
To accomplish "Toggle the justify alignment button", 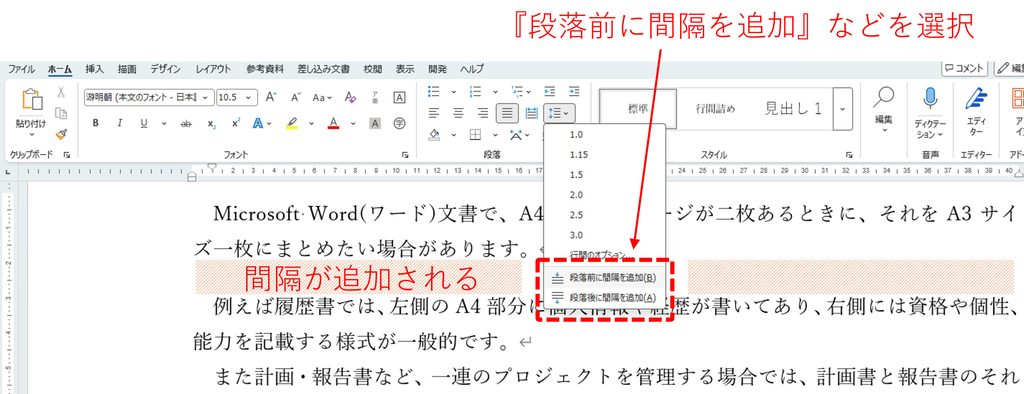I will point(507,113).
